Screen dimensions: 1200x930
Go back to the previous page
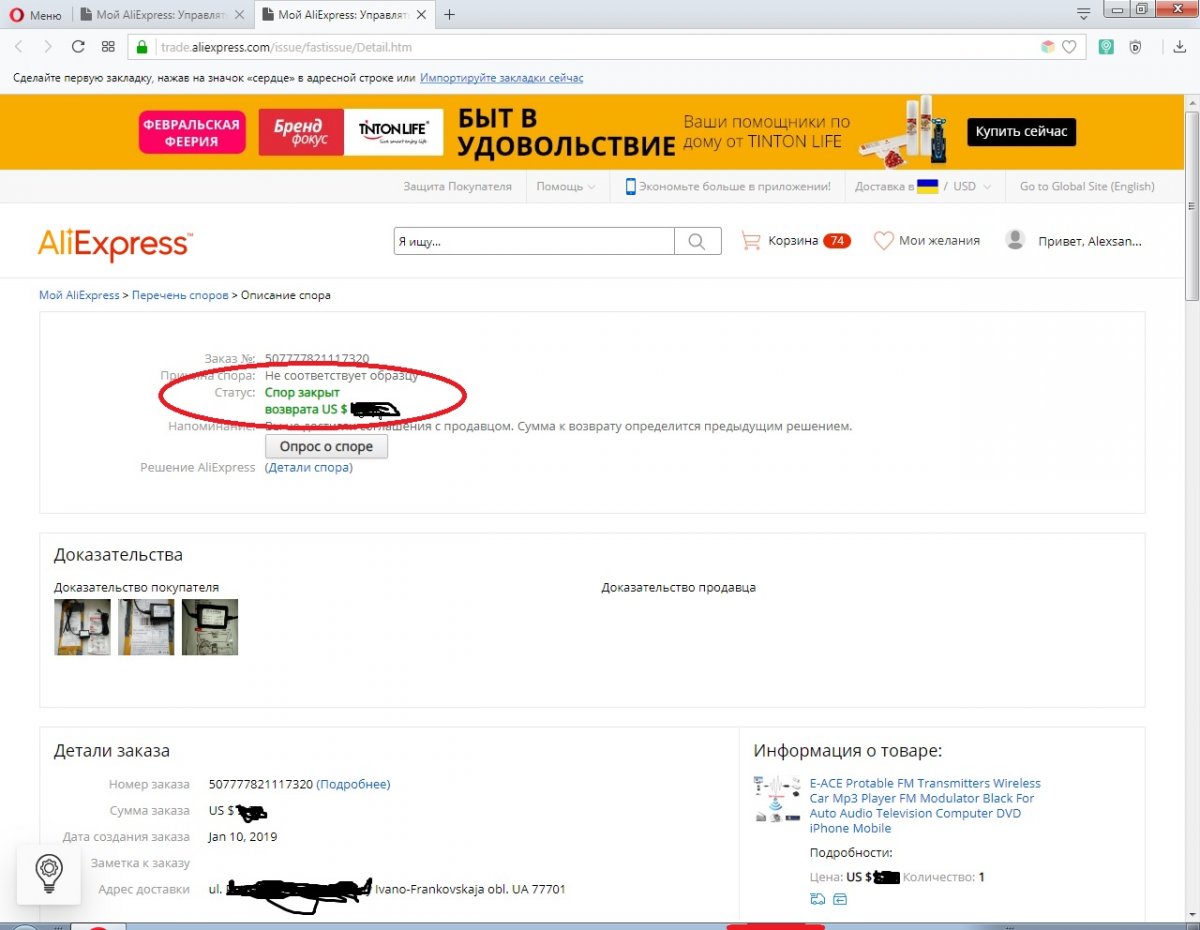click(20, 47)
